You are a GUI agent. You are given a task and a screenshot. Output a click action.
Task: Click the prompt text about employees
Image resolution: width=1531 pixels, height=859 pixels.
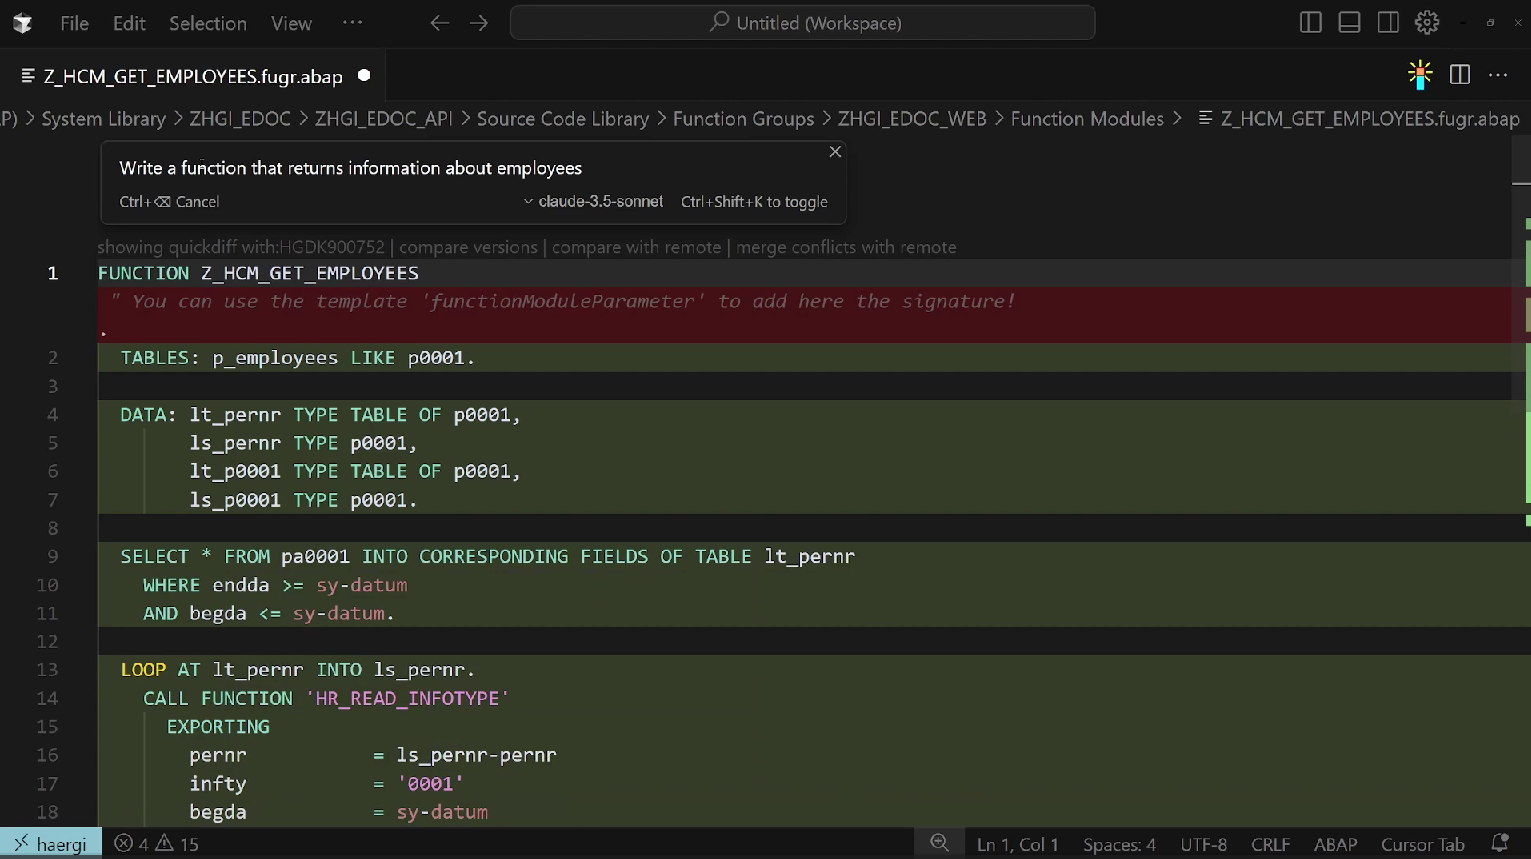[x=351, y=168]
